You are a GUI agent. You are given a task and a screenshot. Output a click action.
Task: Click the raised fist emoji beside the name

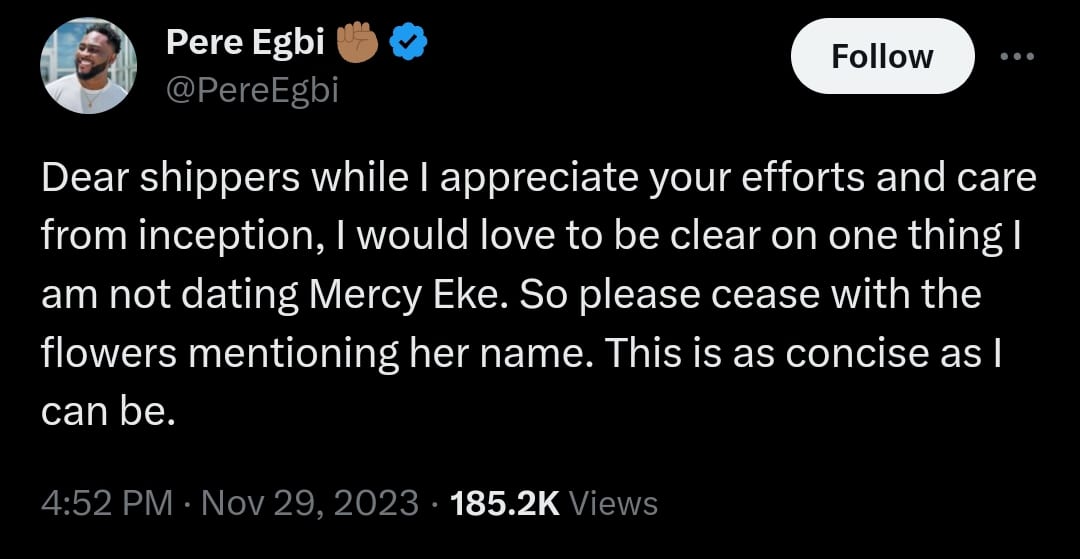pyautogui.click(x=358, y=43)
